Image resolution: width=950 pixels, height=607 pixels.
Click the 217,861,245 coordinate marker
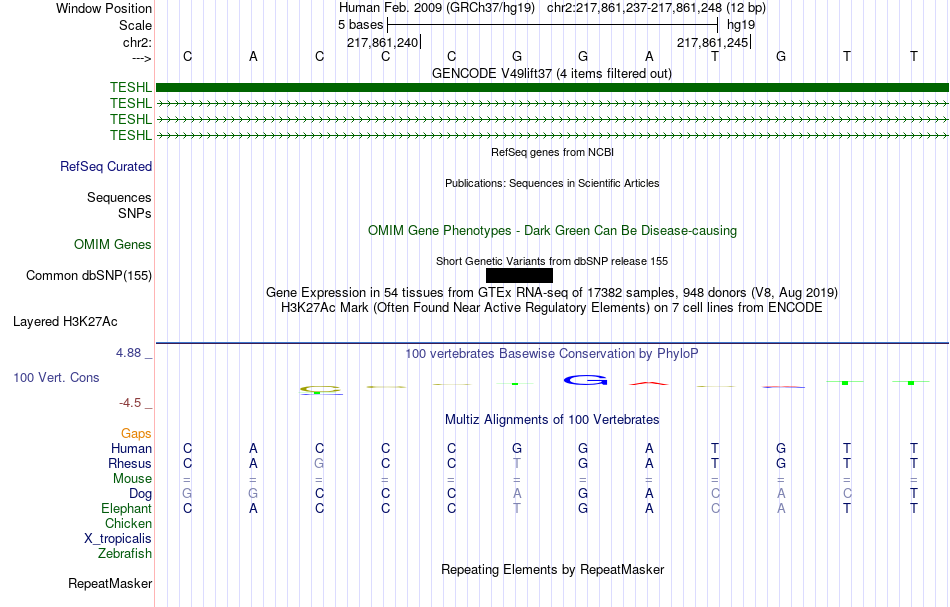[x=712, y=42]
